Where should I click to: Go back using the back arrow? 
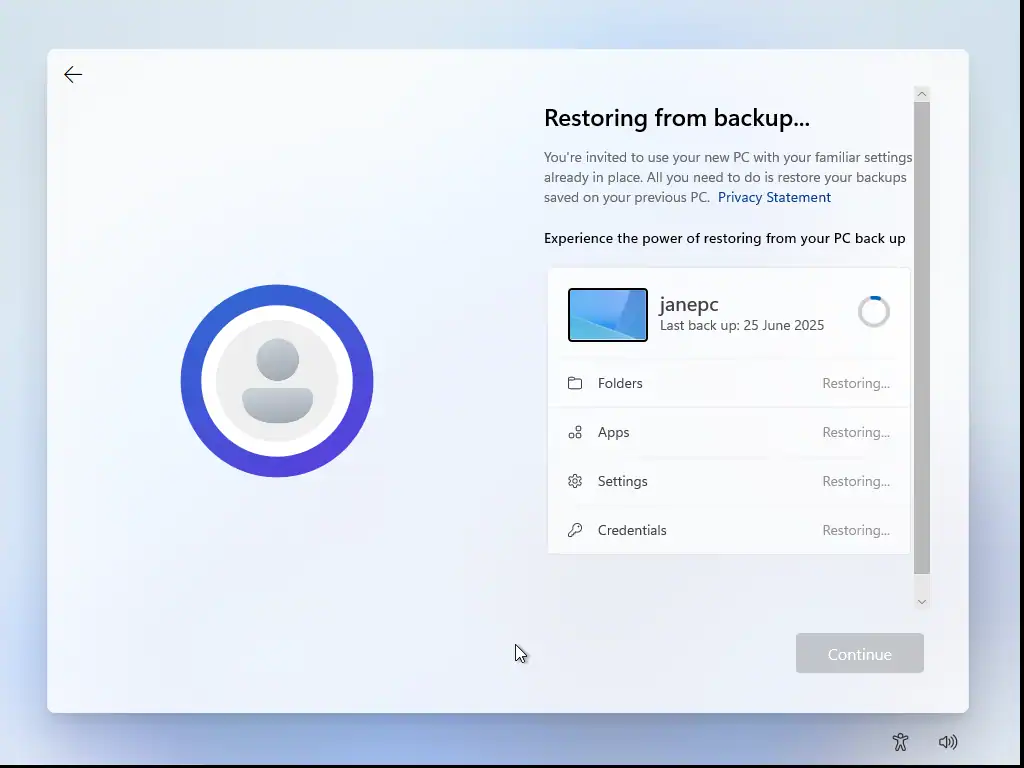coord(73,75)
